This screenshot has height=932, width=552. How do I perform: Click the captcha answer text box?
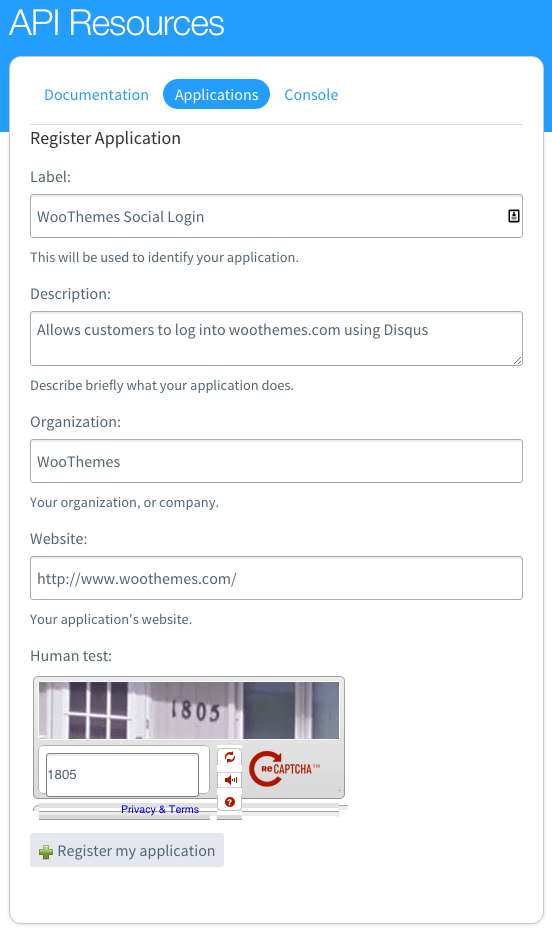tap(122, 774)
